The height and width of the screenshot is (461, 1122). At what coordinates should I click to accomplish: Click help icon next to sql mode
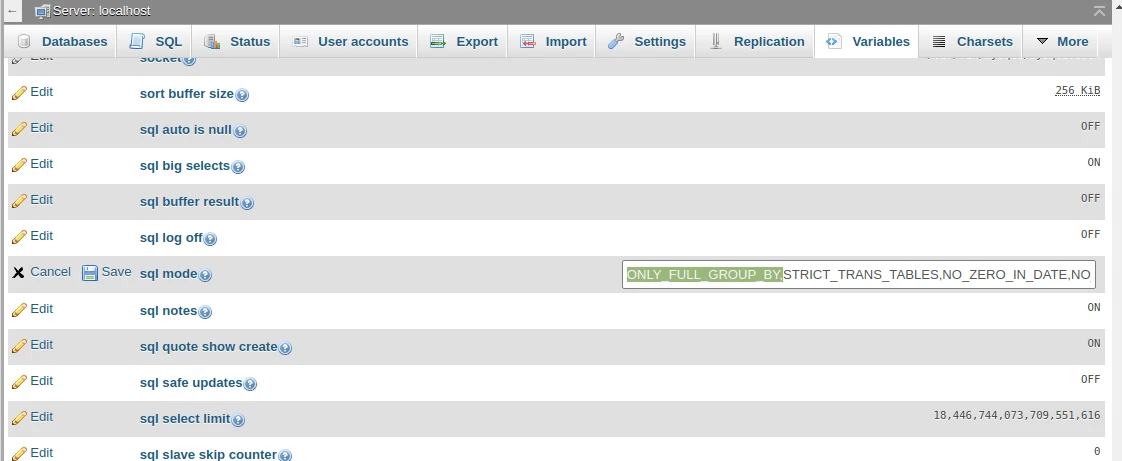pos(206,275)
